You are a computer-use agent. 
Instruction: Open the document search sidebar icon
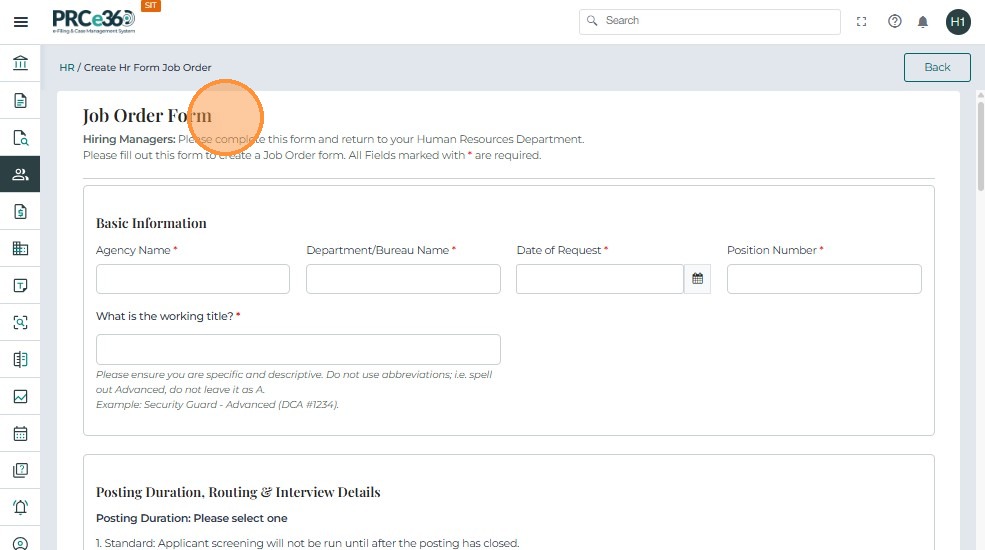(20, 138)
